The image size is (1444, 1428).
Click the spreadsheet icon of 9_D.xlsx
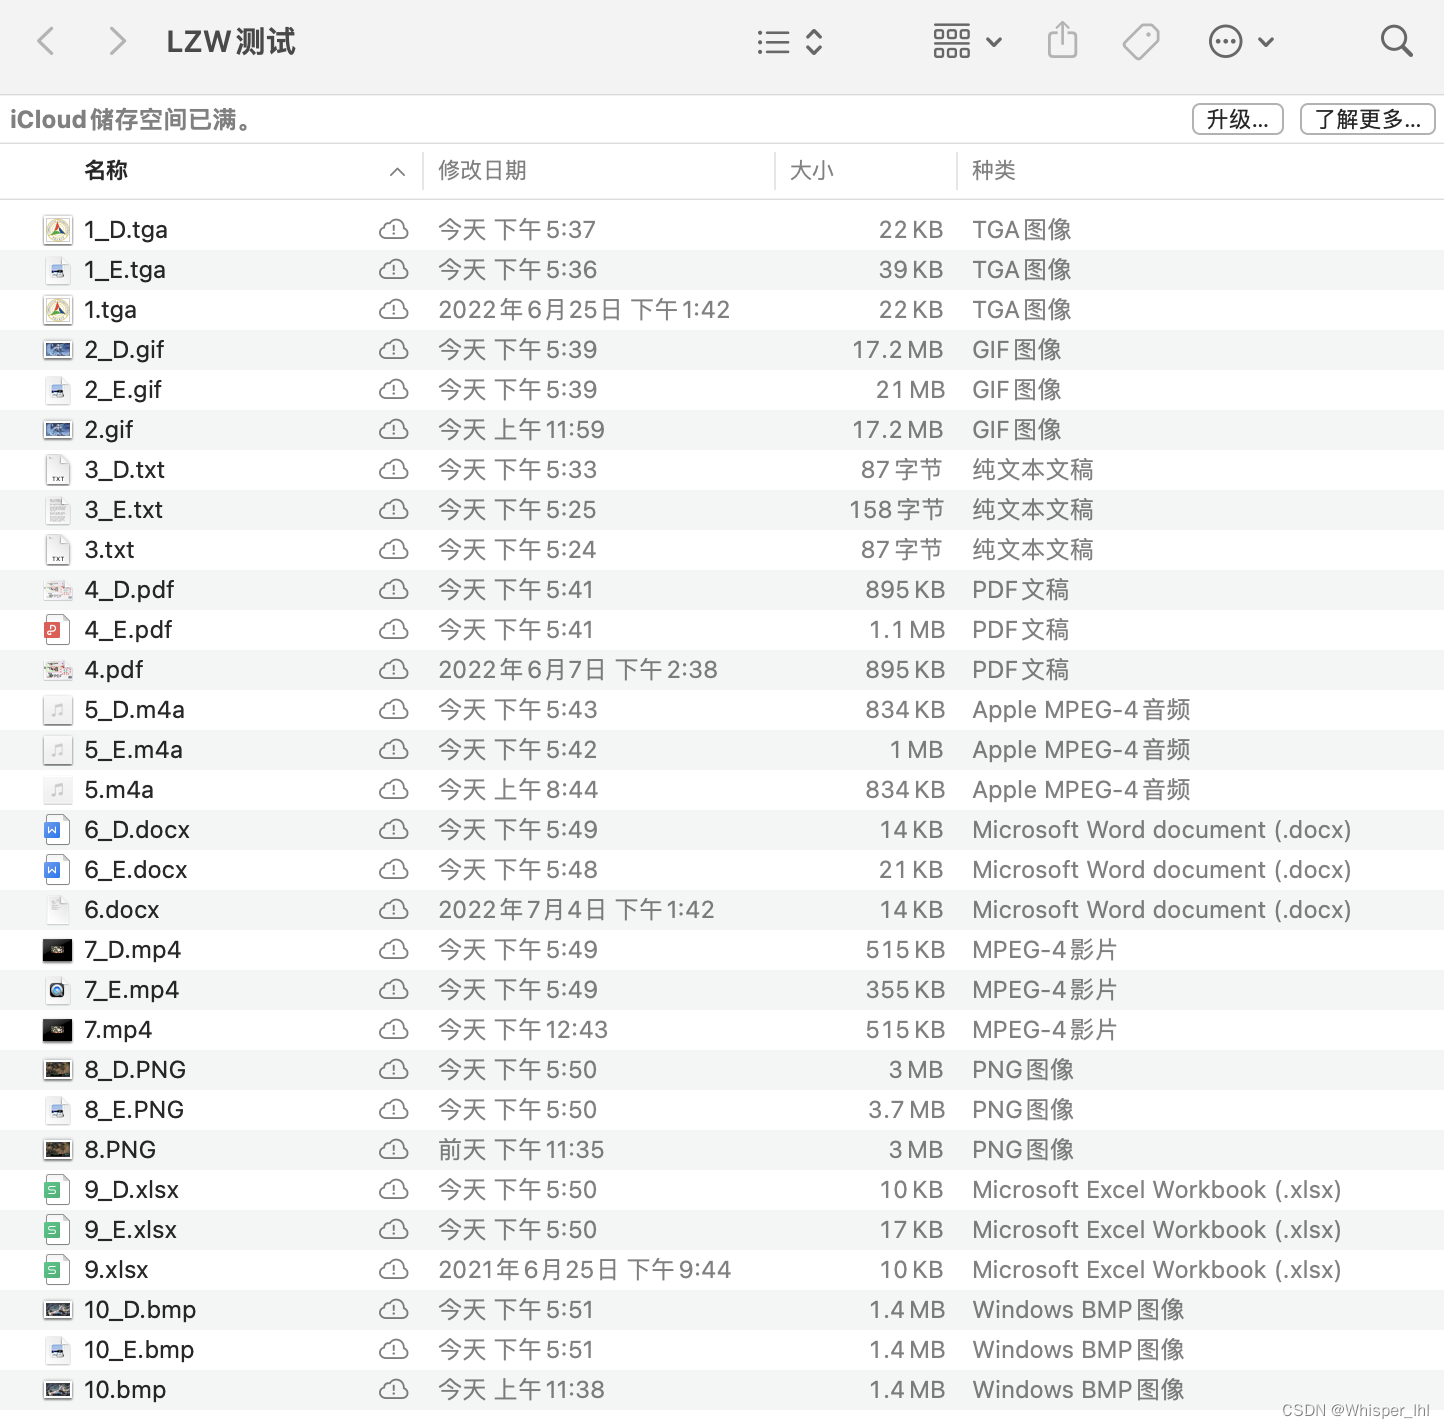coord(57,1190)
